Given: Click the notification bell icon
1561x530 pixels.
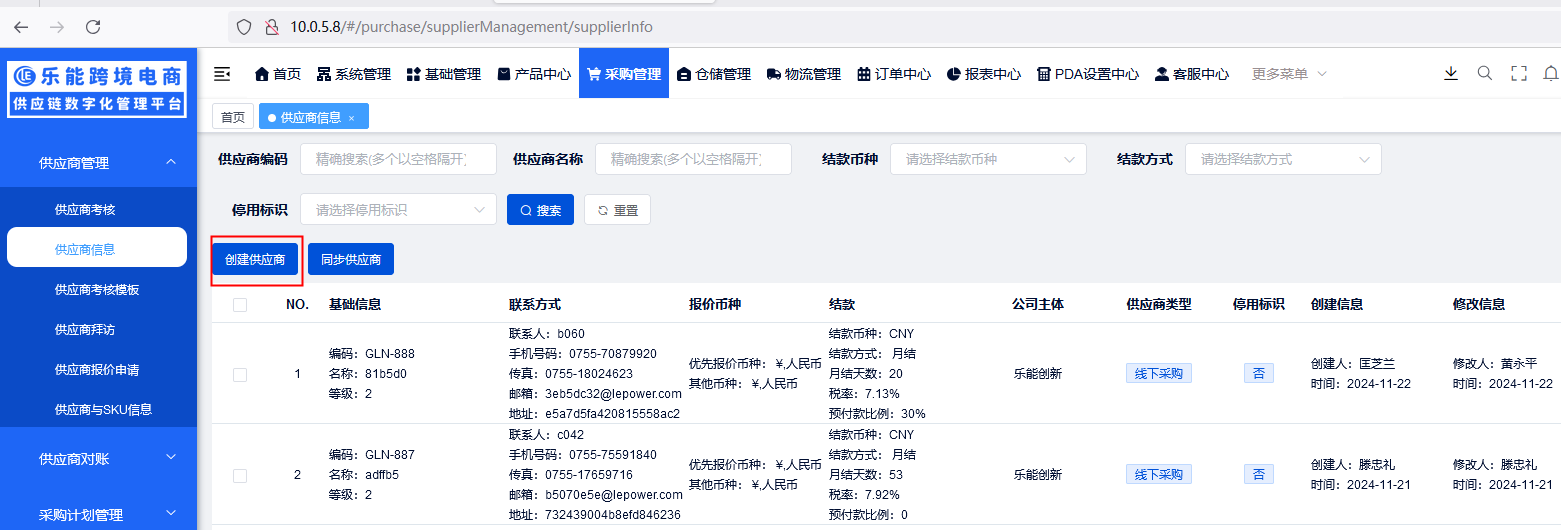Looking at the screenshot, I should [1551, 74].
